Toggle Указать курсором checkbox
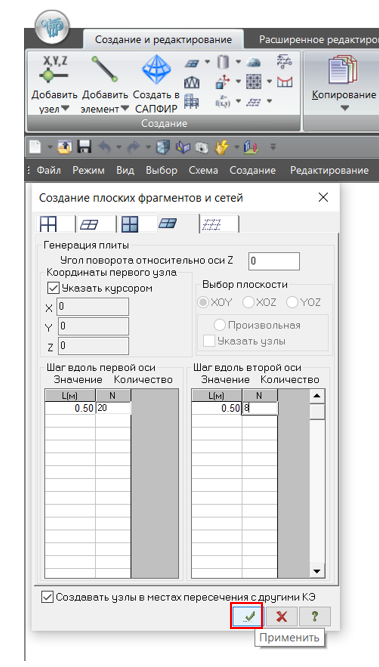Screen dimensions: 379x667 [53, 288]
